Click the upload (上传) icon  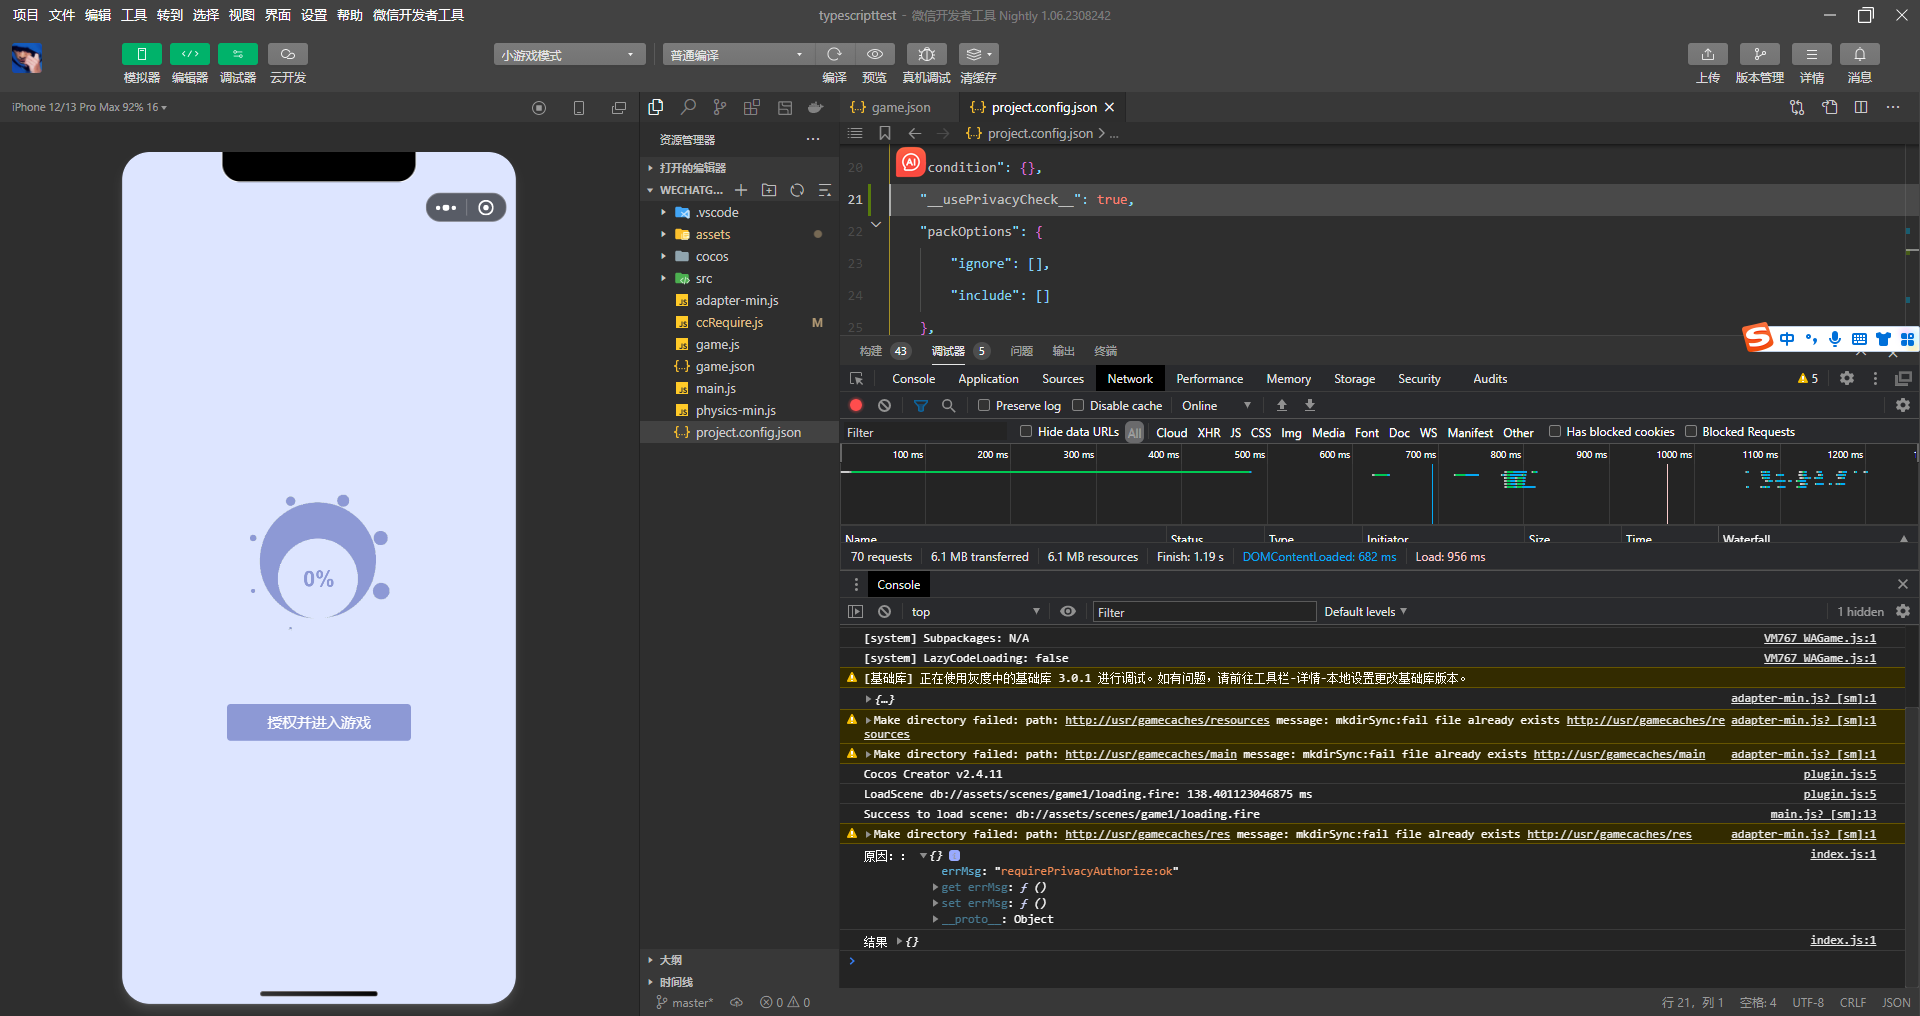point(1707,54)
